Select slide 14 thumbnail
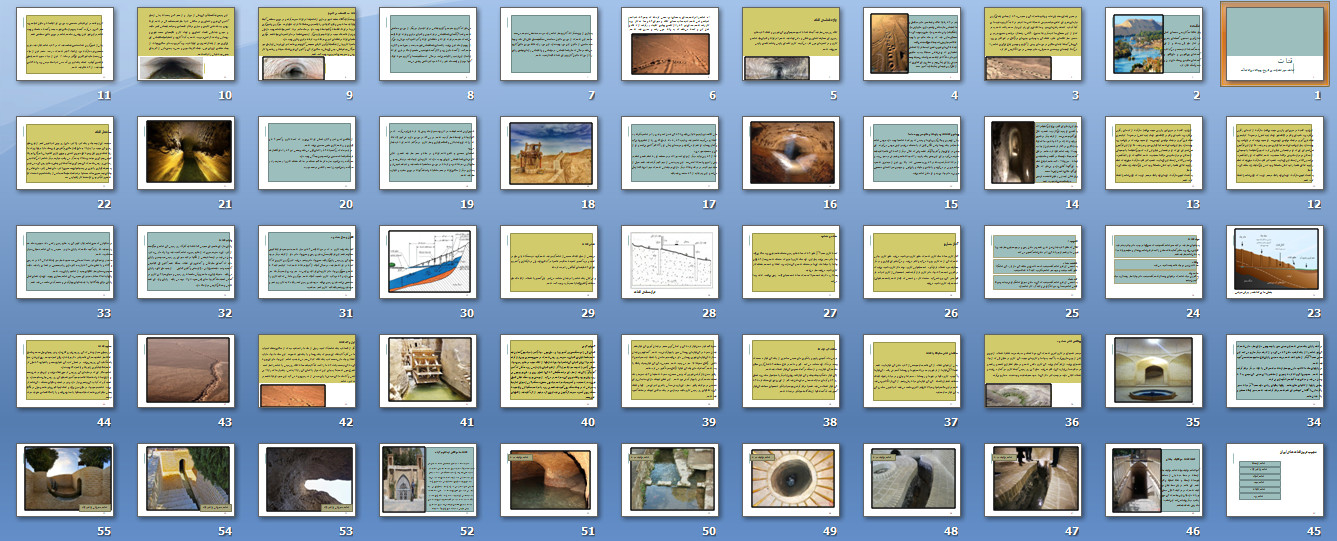The width and height of the screenshot is (1337, 541). [1033, 153]
